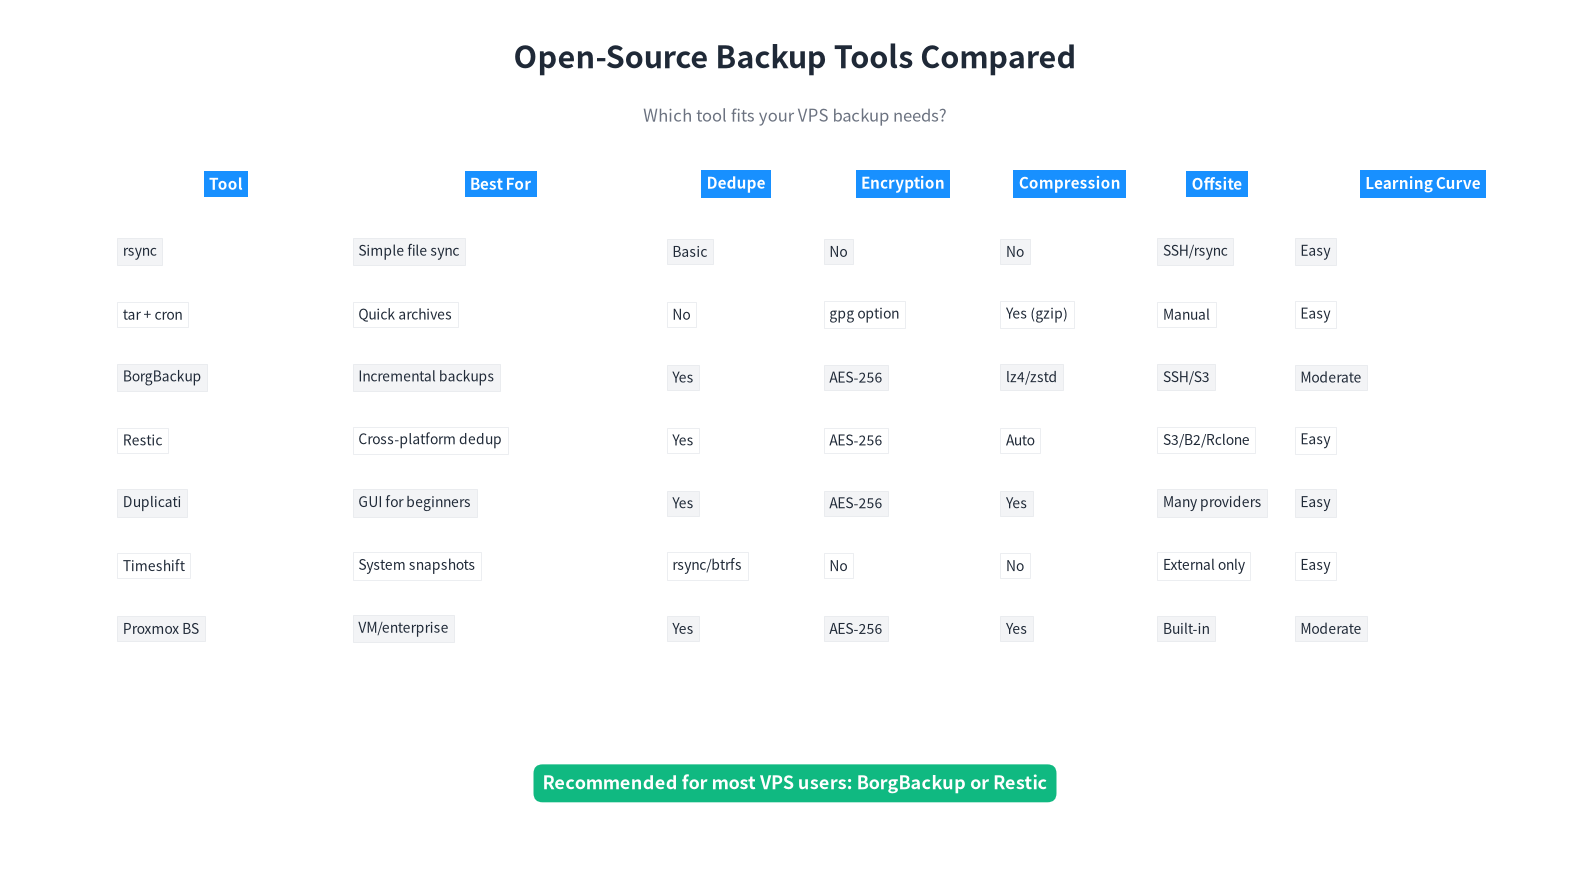This screenshot has width=1590, height=890.
Task: Select the Encryption column header
Action: tap(903, 183)
